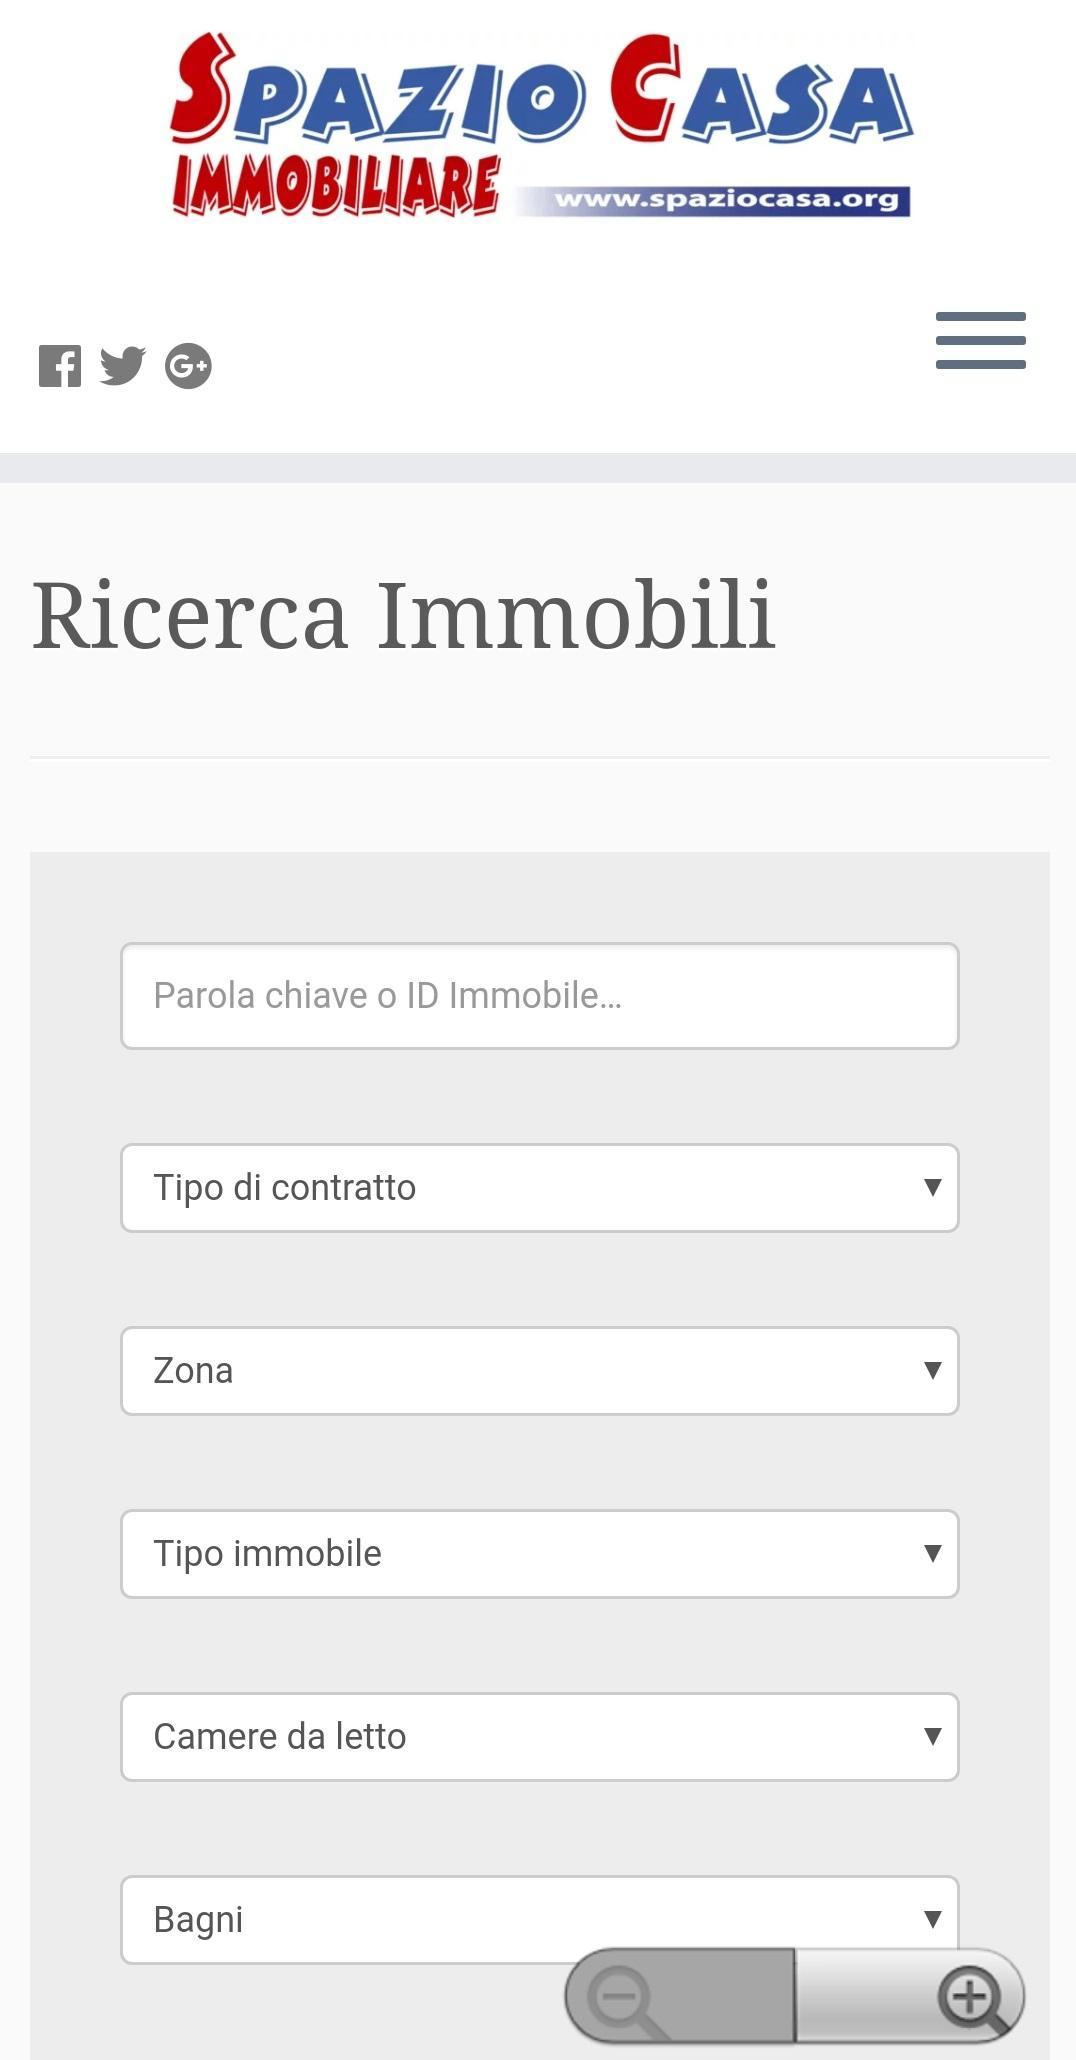
Task: Open the Twitter bird icon
Action: coord(123,366)
